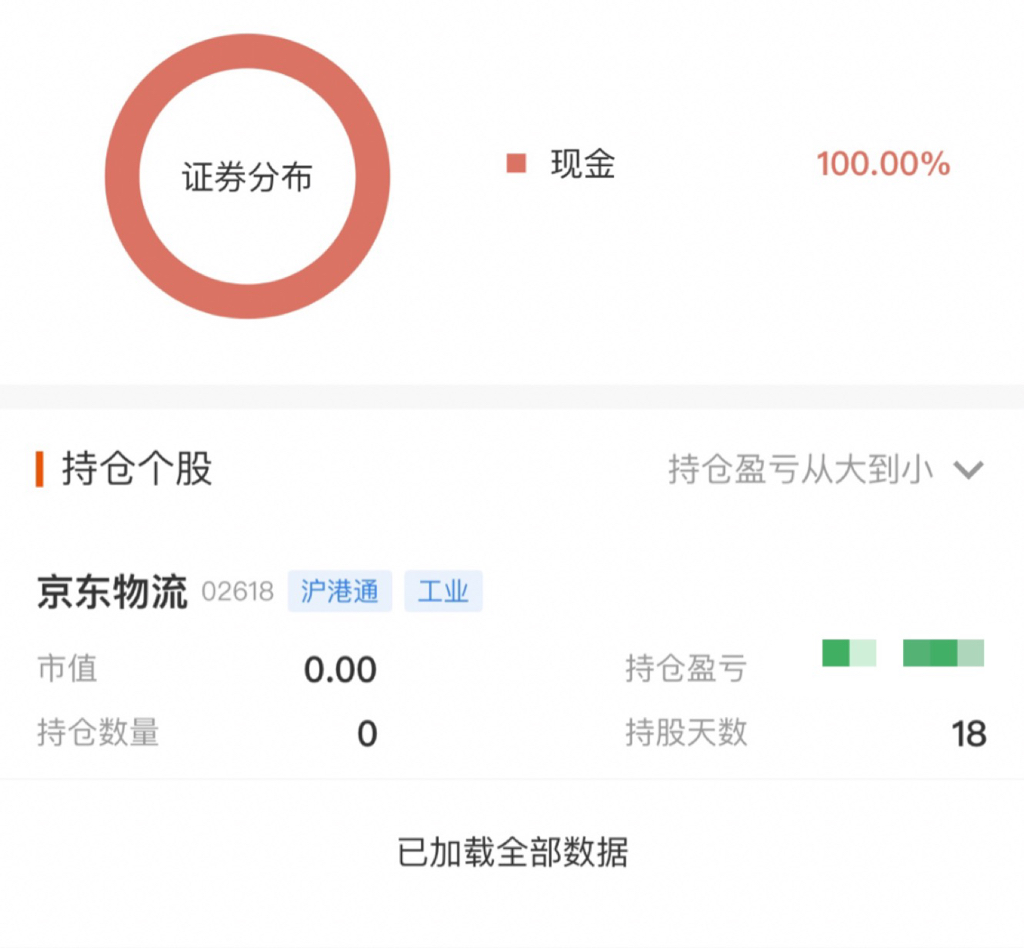Screen dimensions: 1024x948
Task: Click the 持股天数 label
Action: [686, 733]
